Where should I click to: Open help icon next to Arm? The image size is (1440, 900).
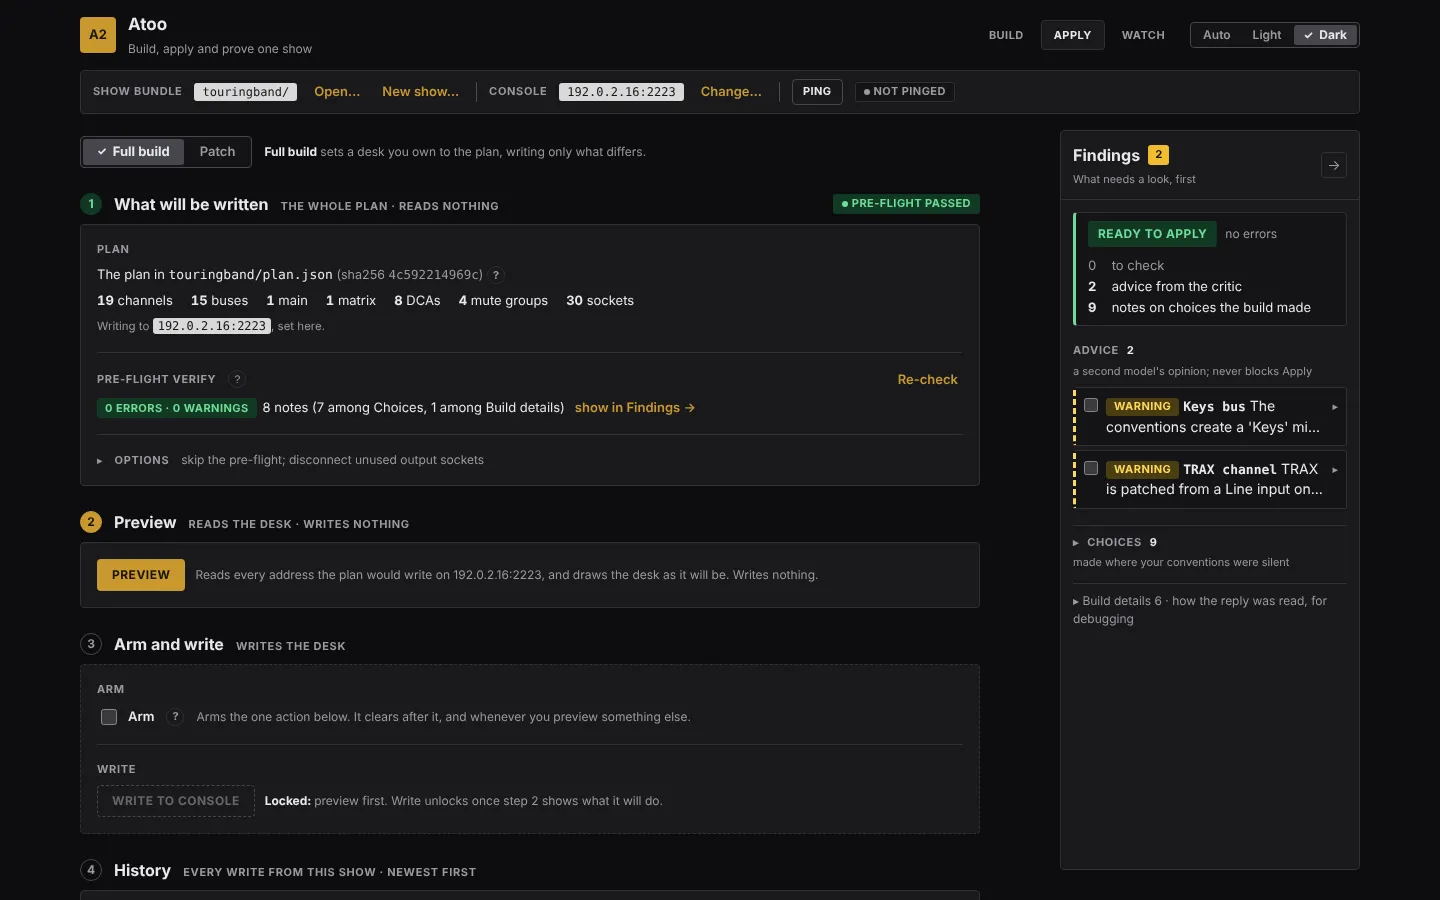click(x=176, y=717)
